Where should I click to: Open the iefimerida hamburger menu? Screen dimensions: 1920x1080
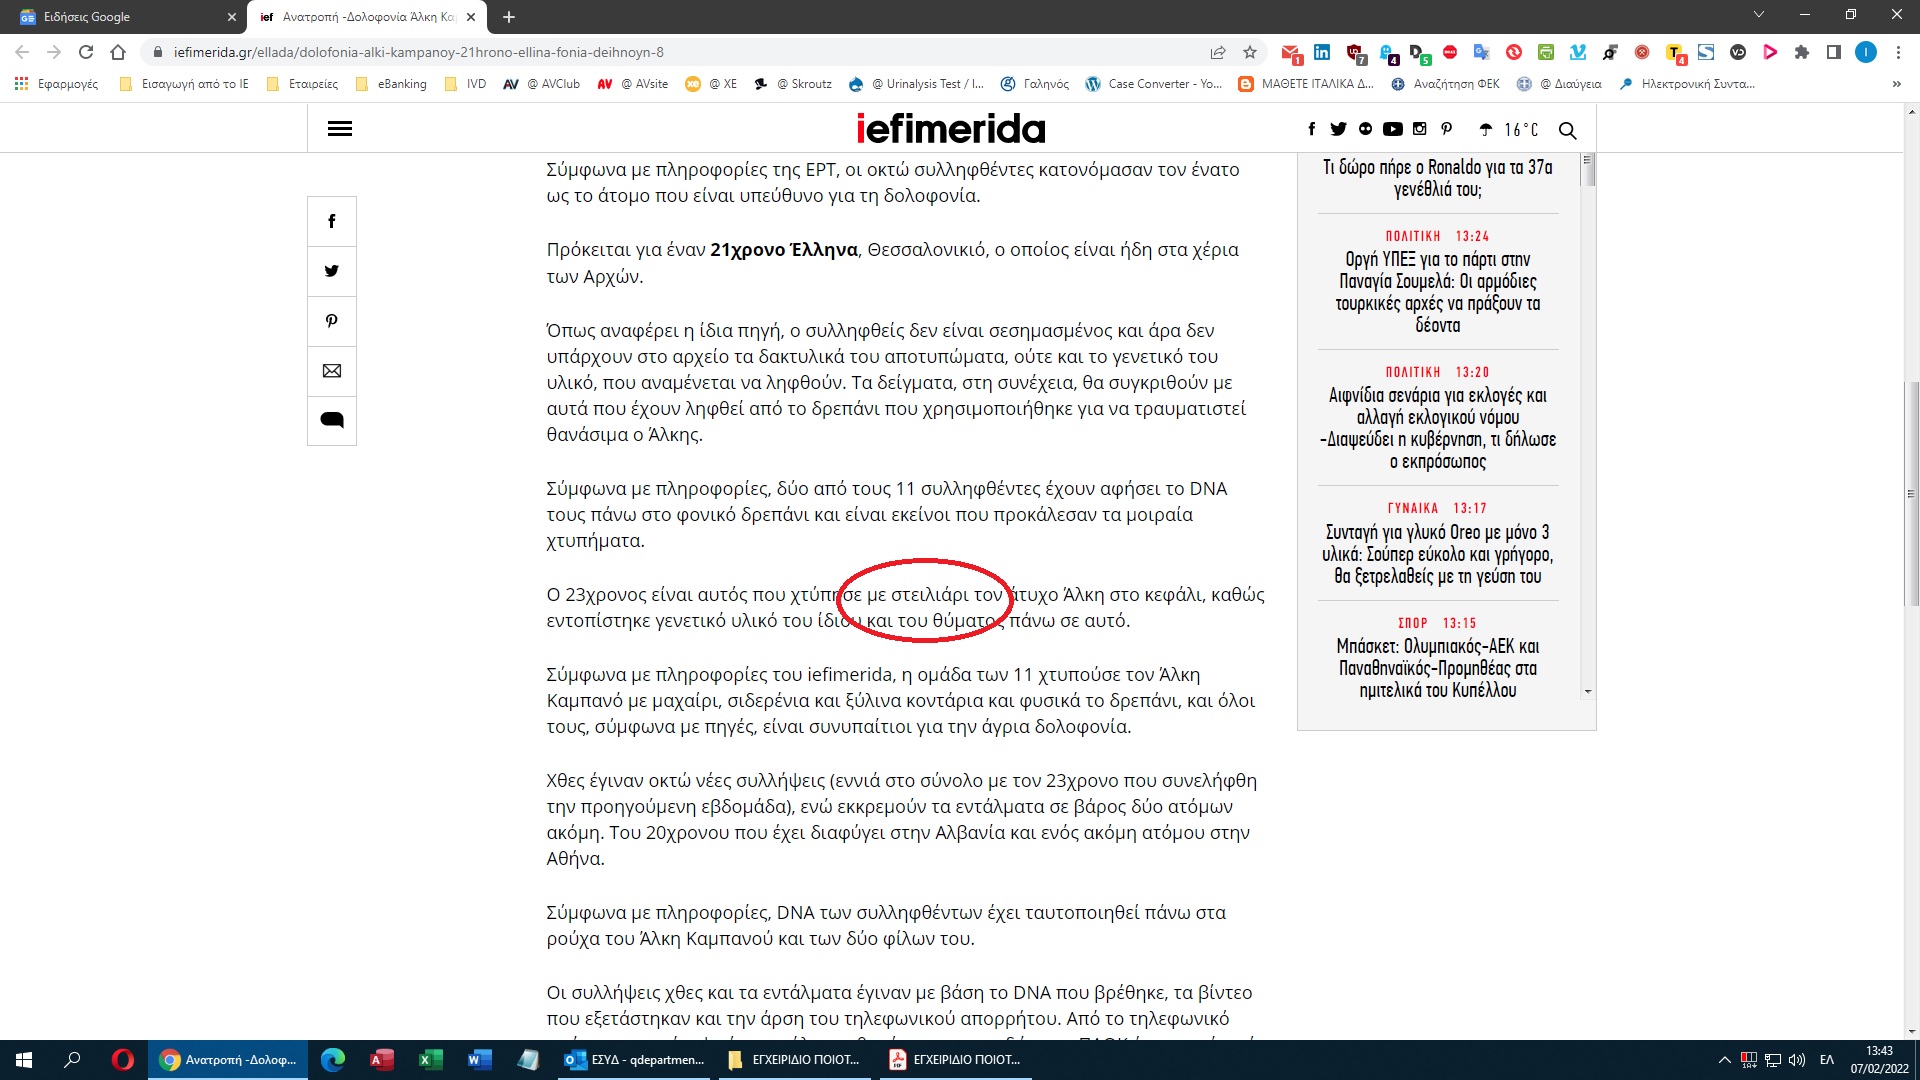click(x=340, y=129)
